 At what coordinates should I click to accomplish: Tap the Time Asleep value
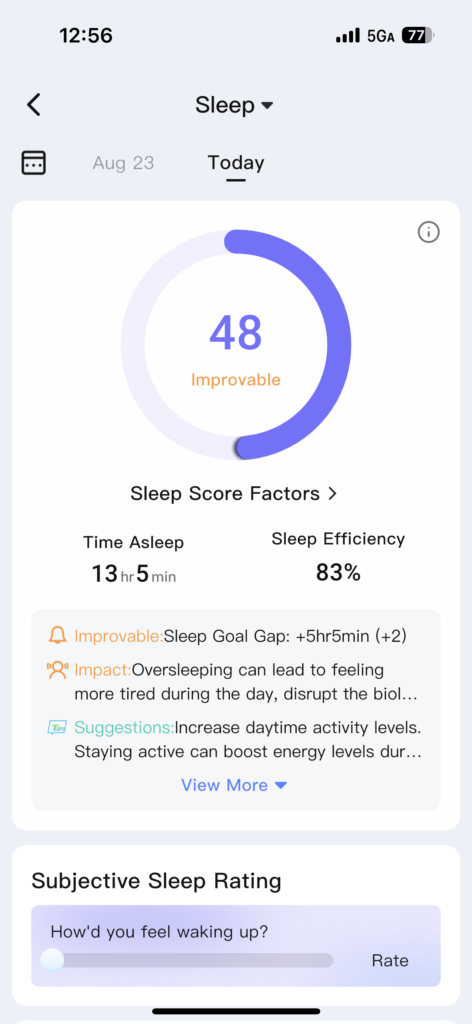[134, 575]
